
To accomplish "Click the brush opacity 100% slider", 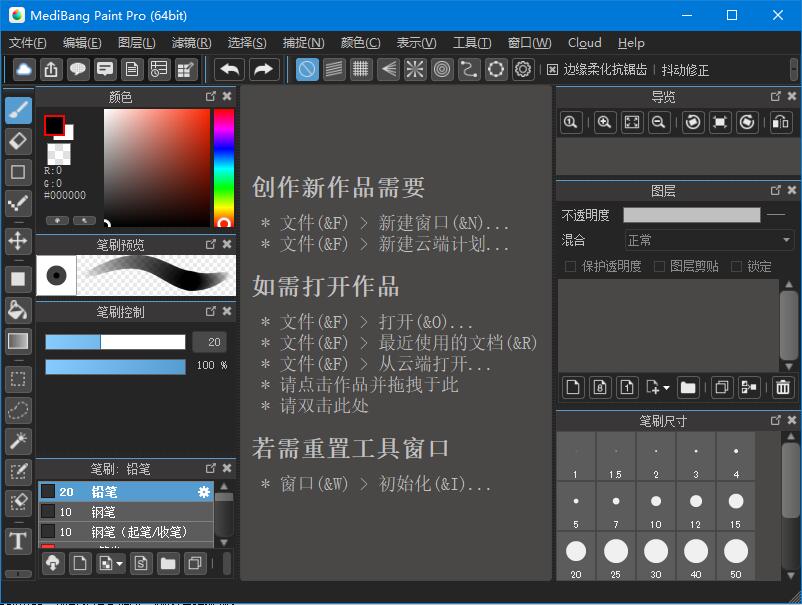I will click(x=115, y=367).
